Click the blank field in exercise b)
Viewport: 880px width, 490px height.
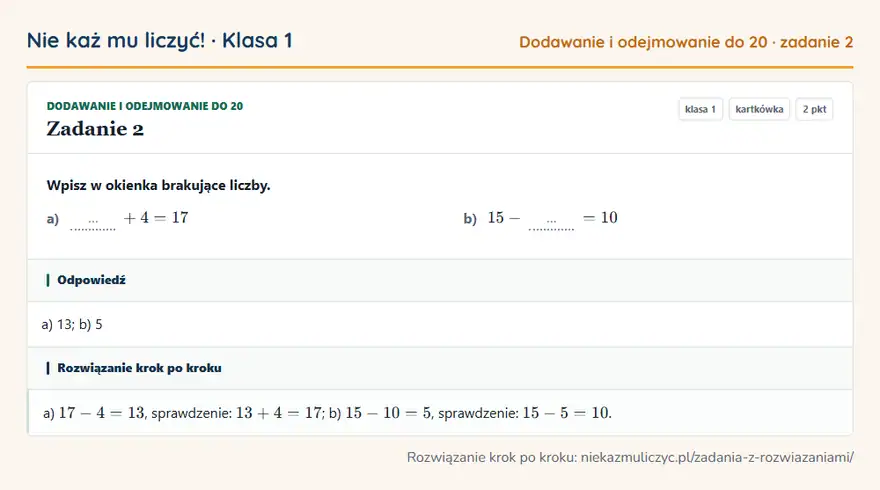pos(551,222)
